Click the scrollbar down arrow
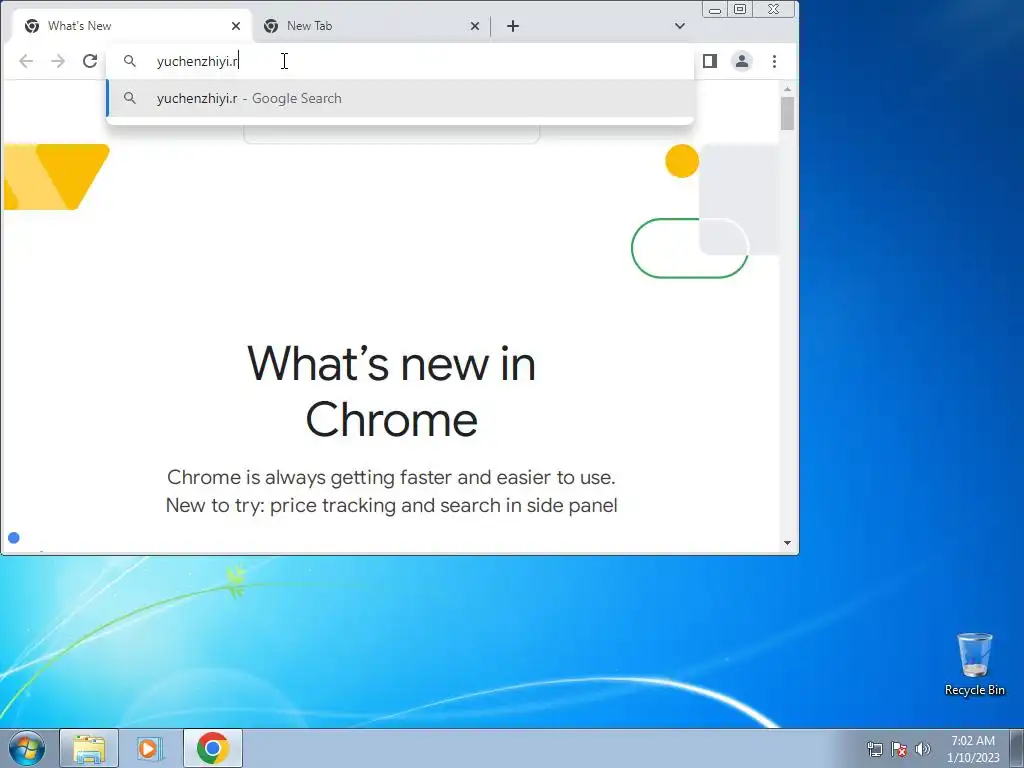This screenshot has height=768, width=1024. tap(788, 543)
